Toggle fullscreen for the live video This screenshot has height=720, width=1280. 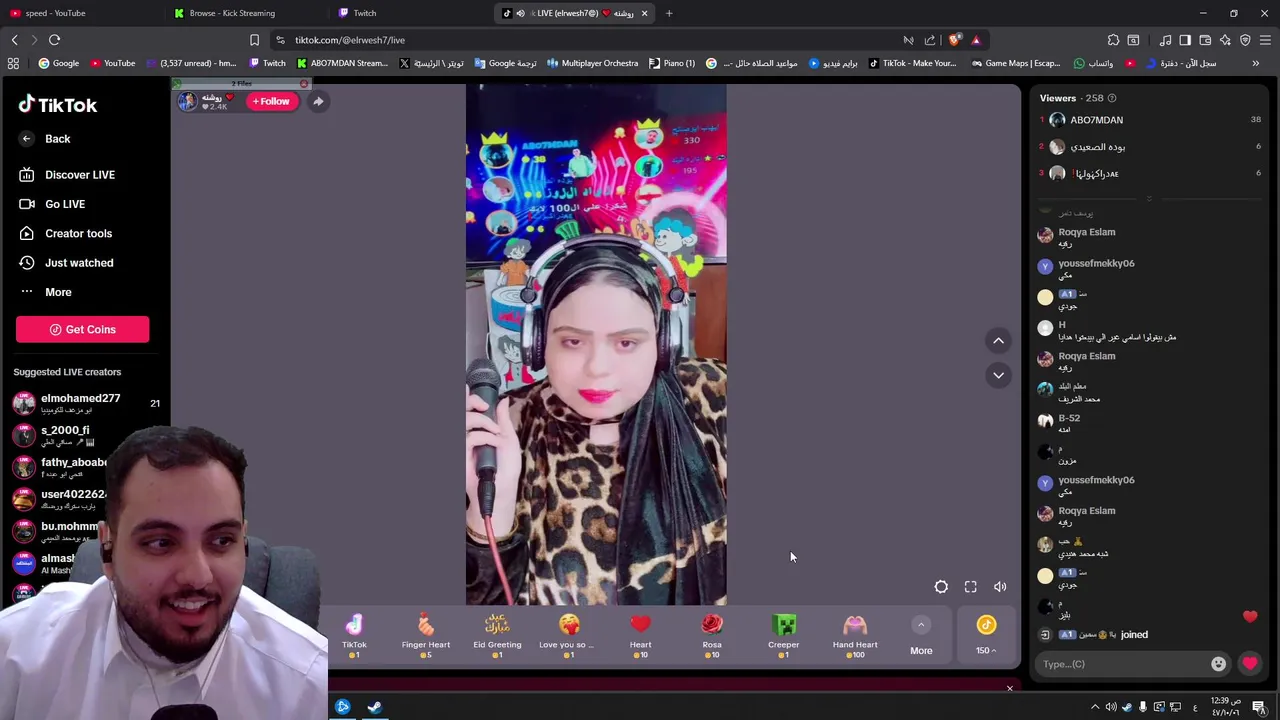click(970, 587)
